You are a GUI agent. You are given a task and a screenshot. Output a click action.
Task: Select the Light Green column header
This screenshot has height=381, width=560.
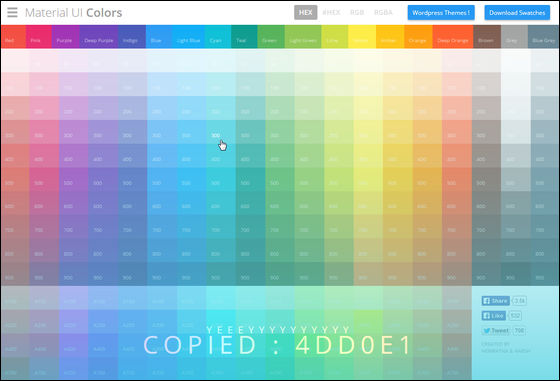pos(303,36)
